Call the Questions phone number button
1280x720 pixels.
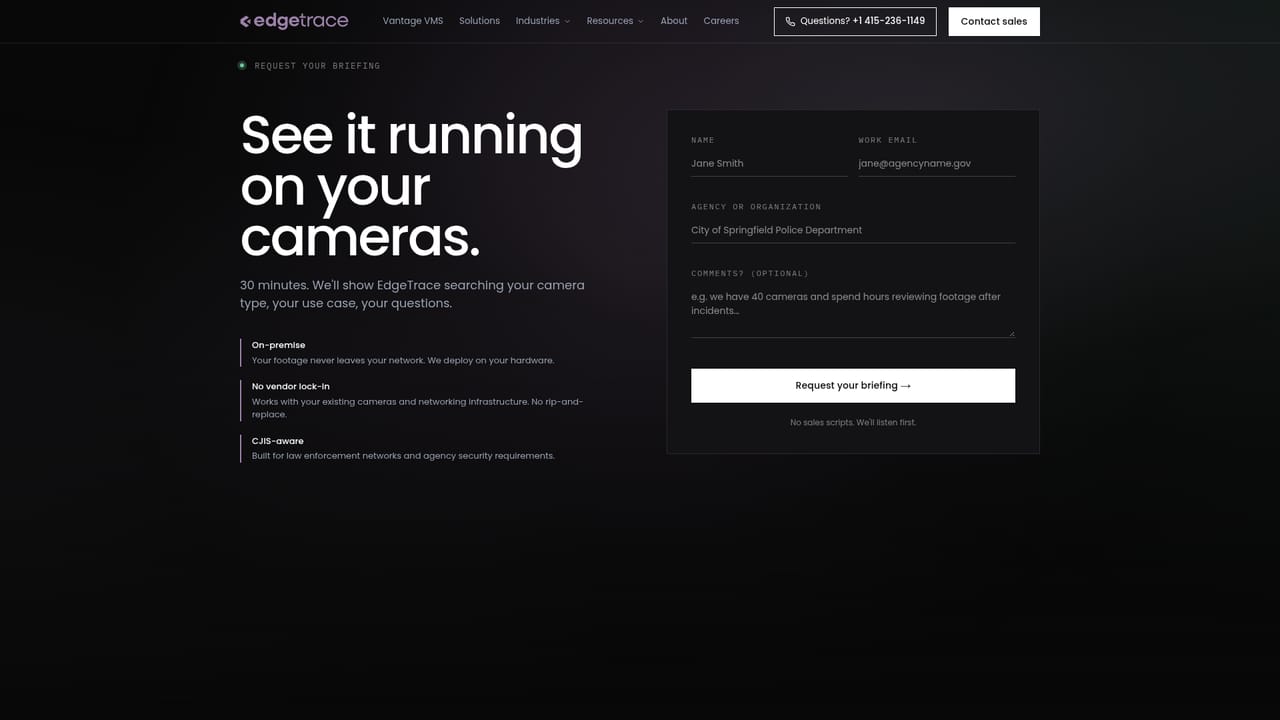click(855, 21)
